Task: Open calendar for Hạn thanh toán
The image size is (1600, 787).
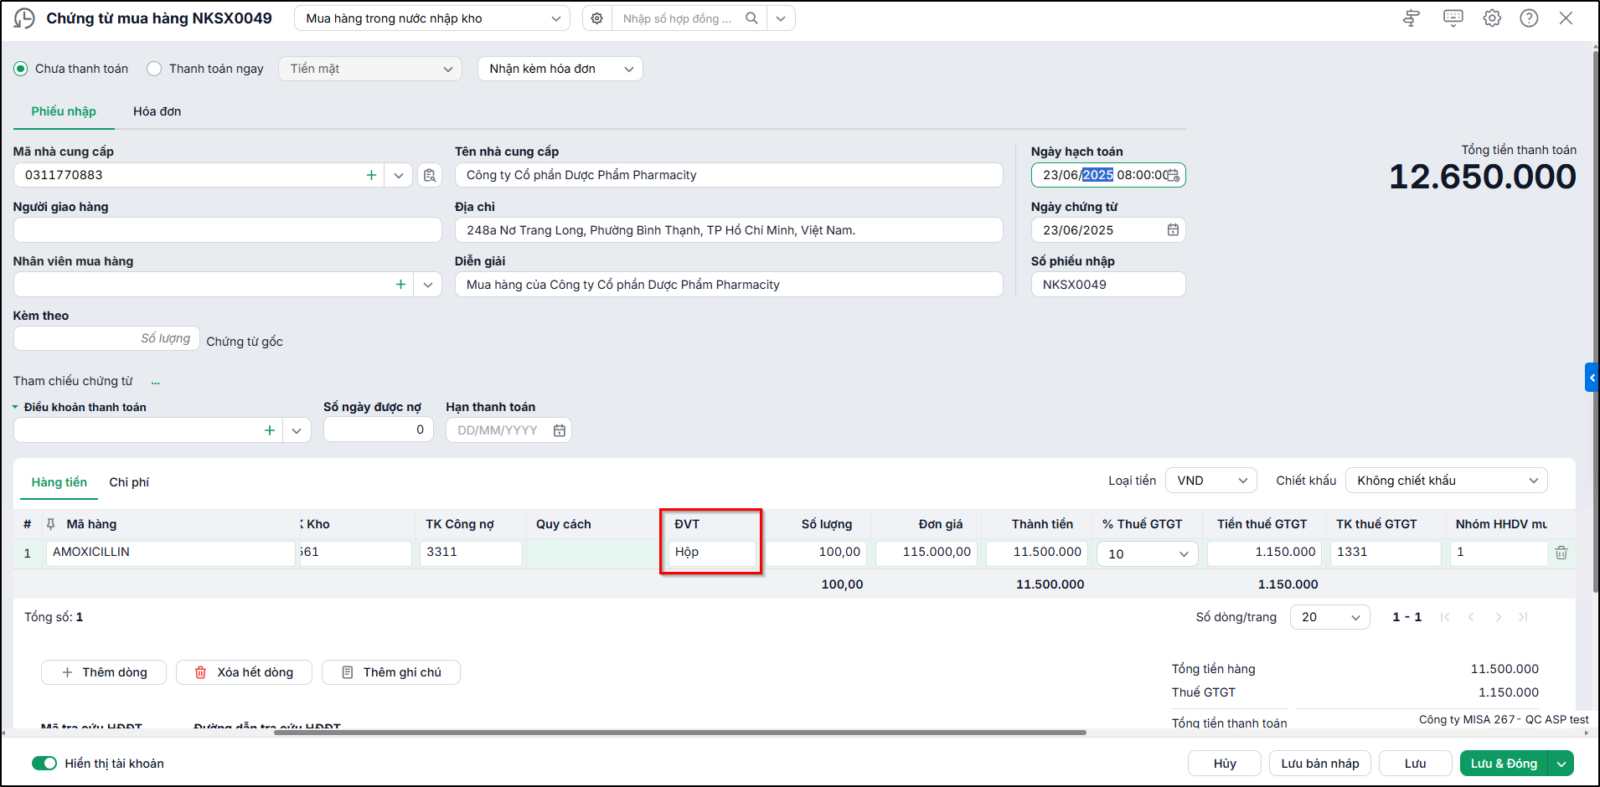Action: [x=559, y=430]
